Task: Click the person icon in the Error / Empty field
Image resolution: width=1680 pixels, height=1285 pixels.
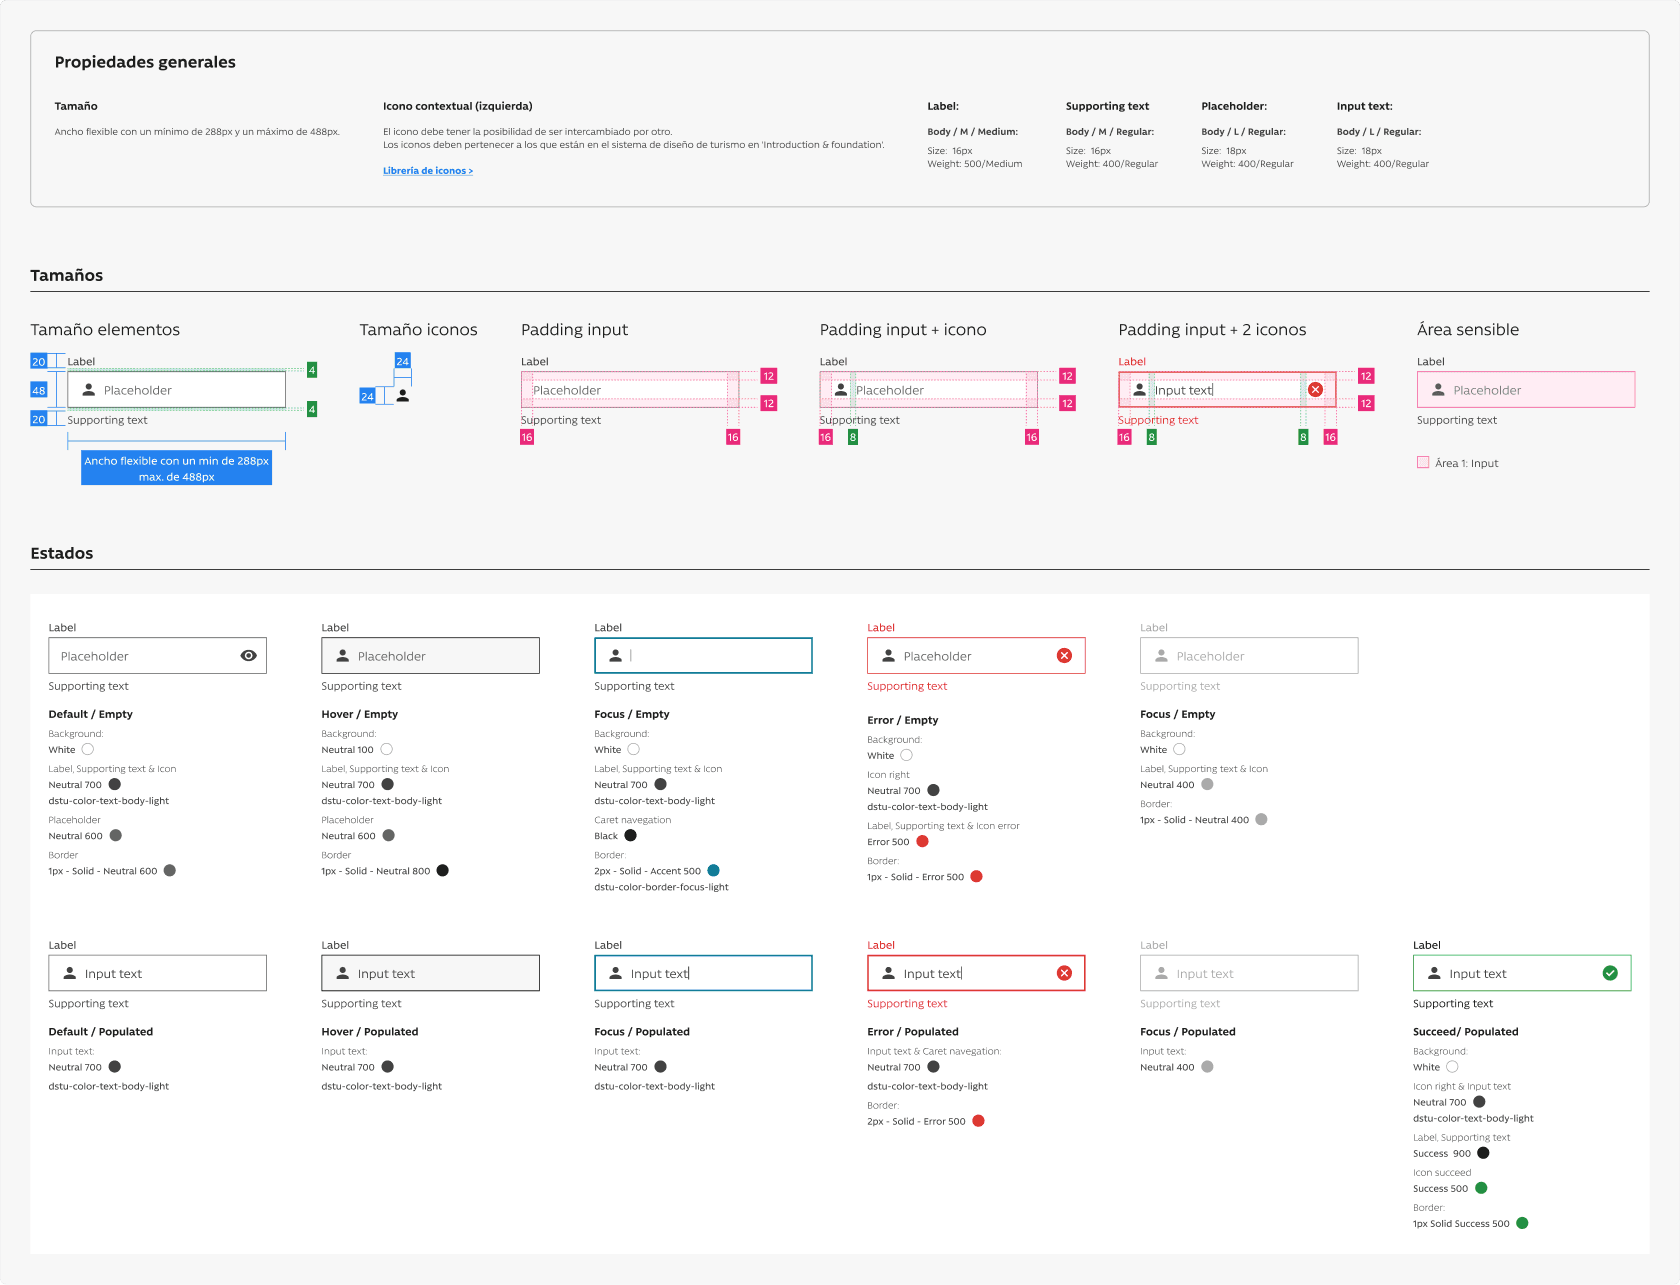Action: tap(888, 656)
